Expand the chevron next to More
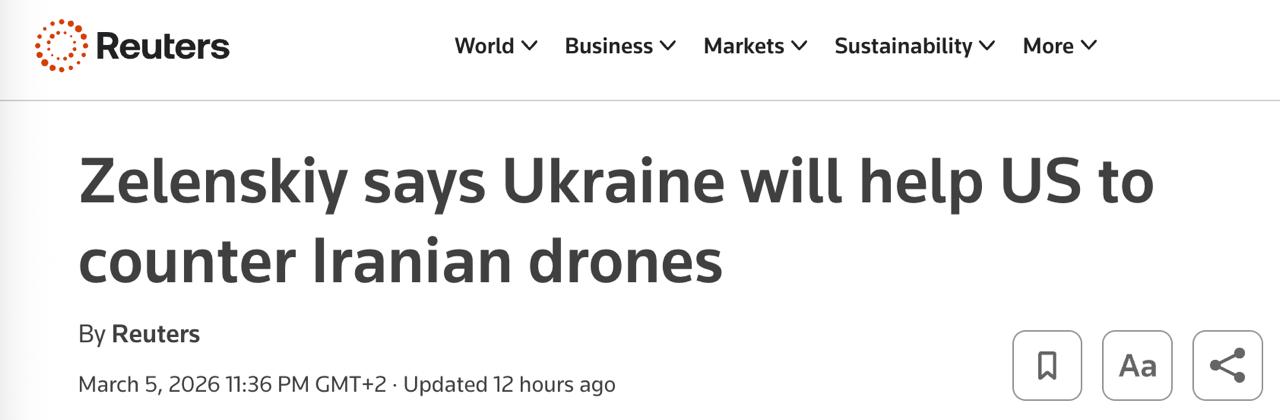The height and width of the screenshot is (420, 1280). click(x=1089, y=46)
